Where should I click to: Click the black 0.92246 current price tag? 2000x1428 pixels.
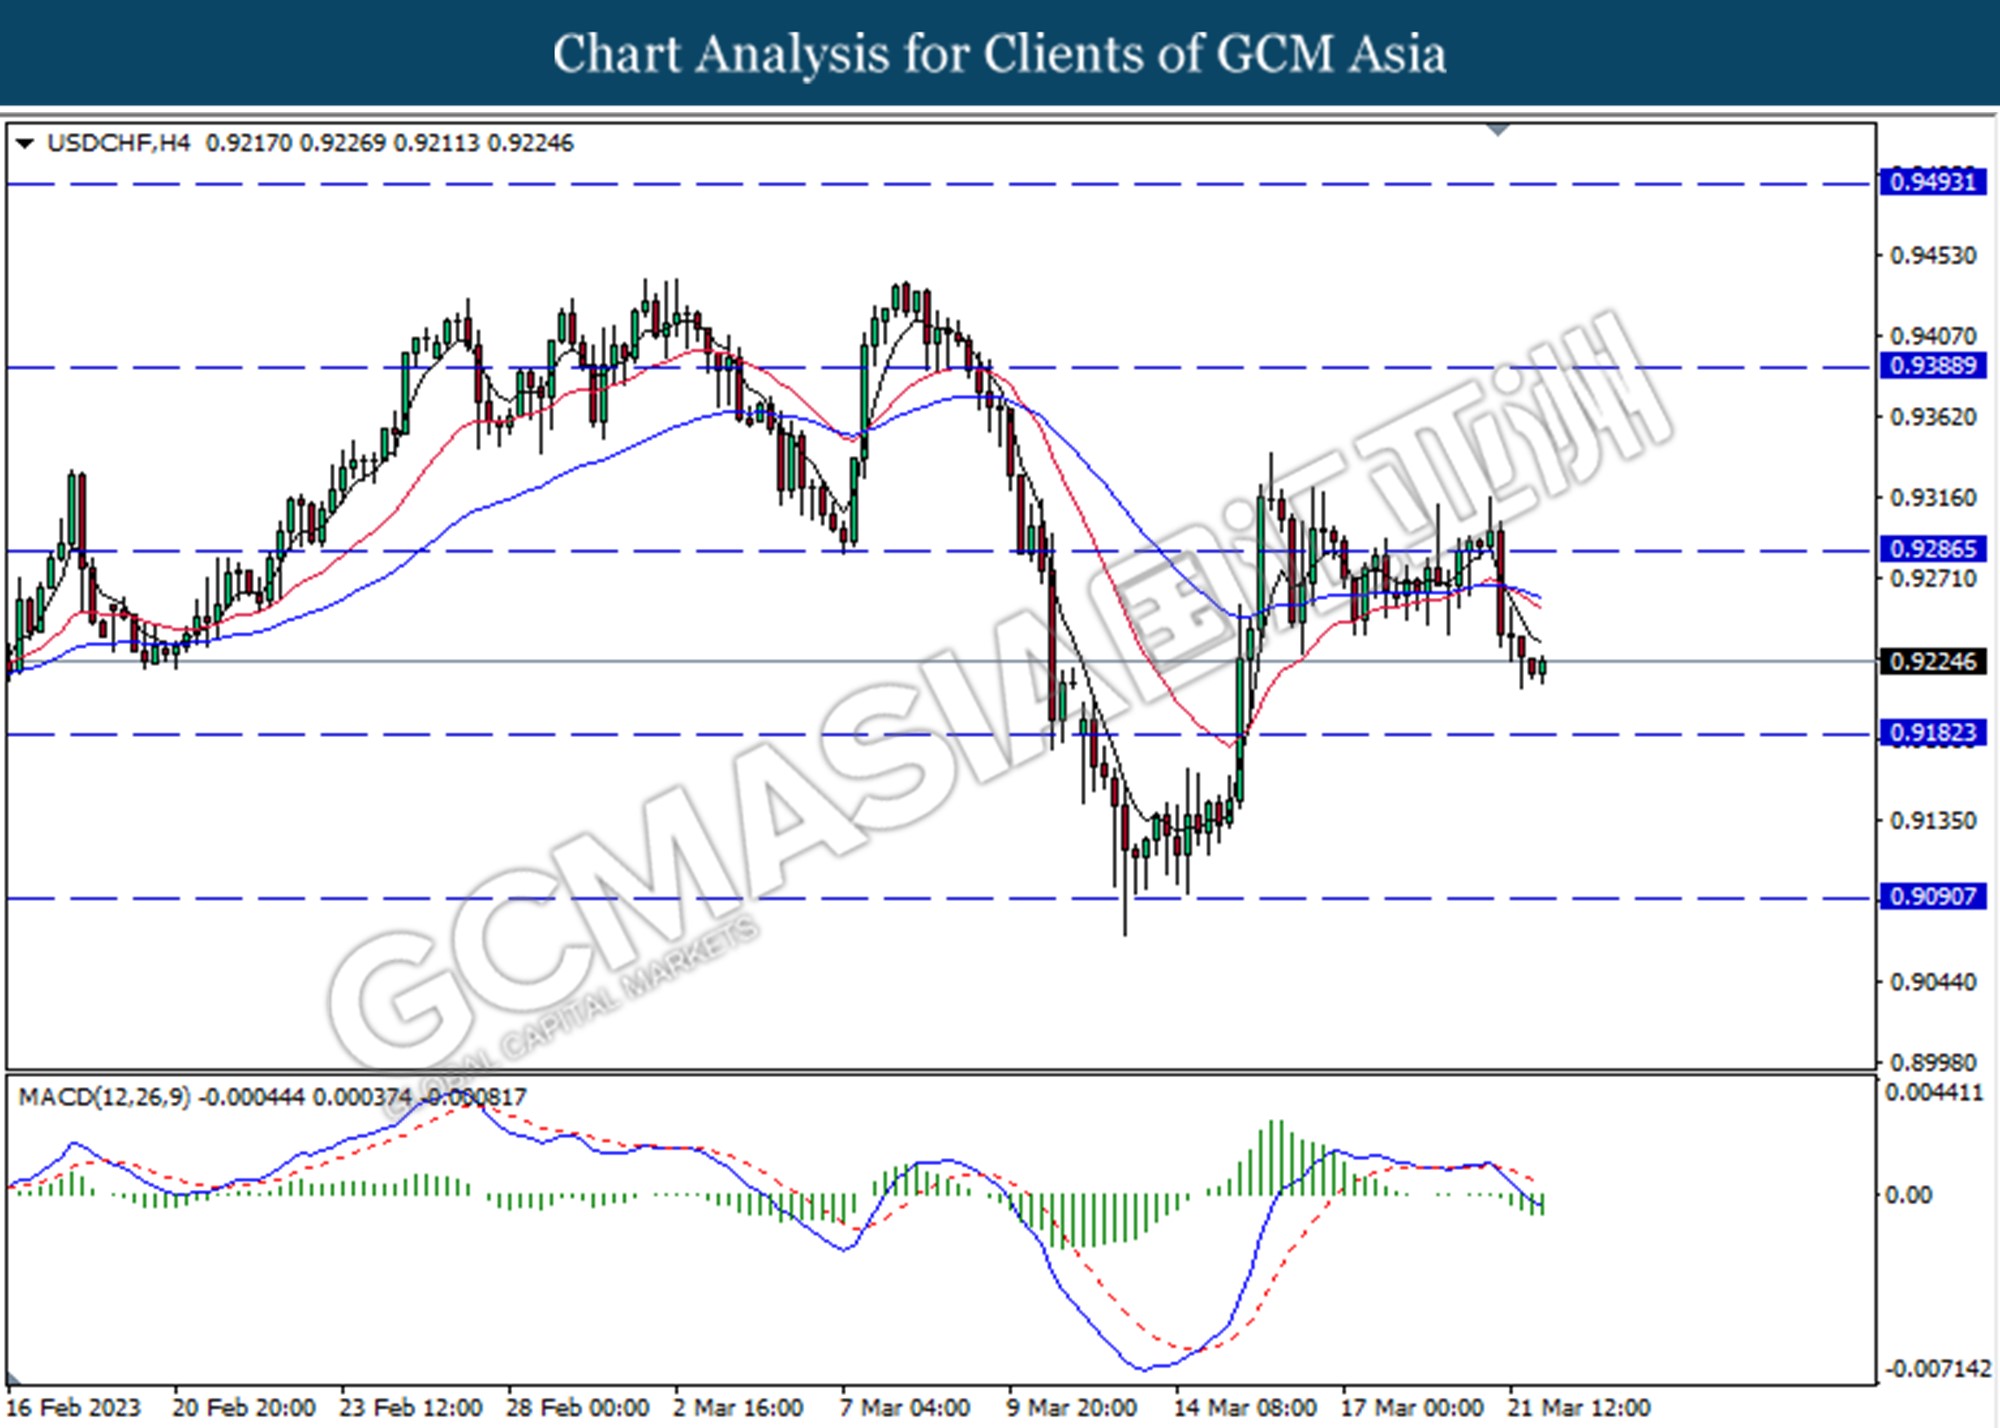tap(1932, 662)
